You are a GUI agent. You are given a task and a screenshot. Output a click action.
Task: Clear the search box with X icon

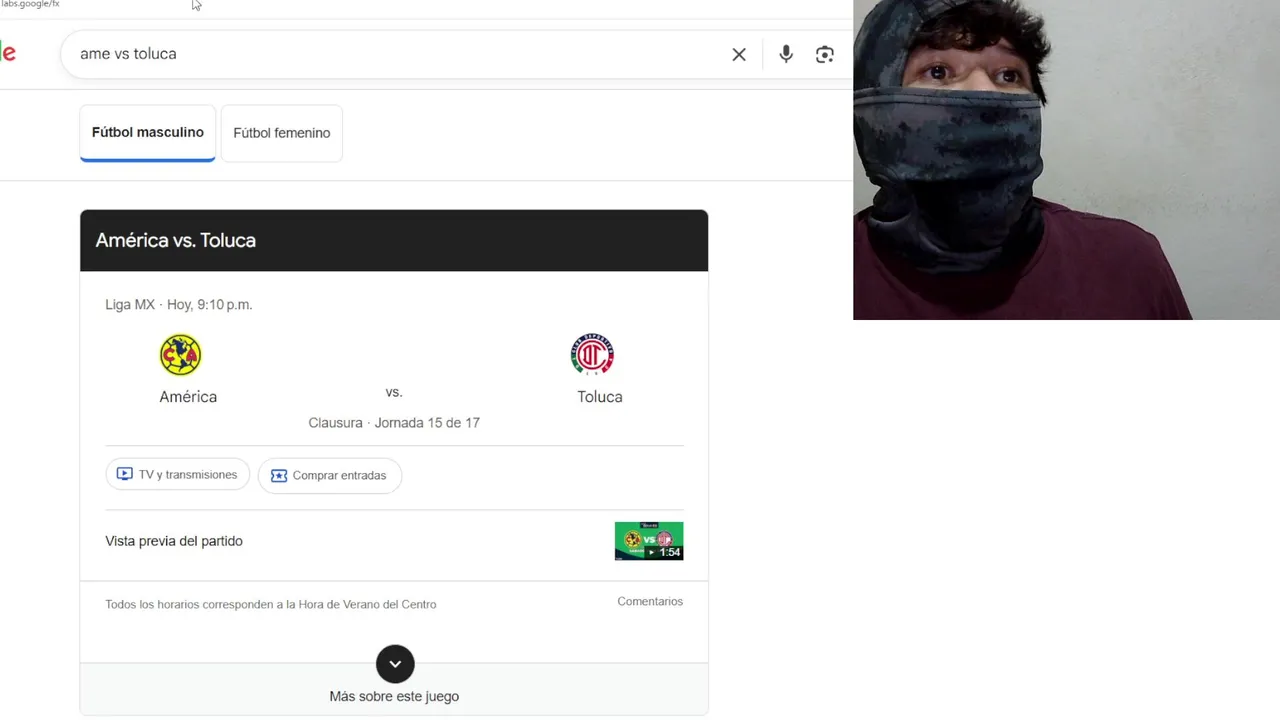click(739, 55)
